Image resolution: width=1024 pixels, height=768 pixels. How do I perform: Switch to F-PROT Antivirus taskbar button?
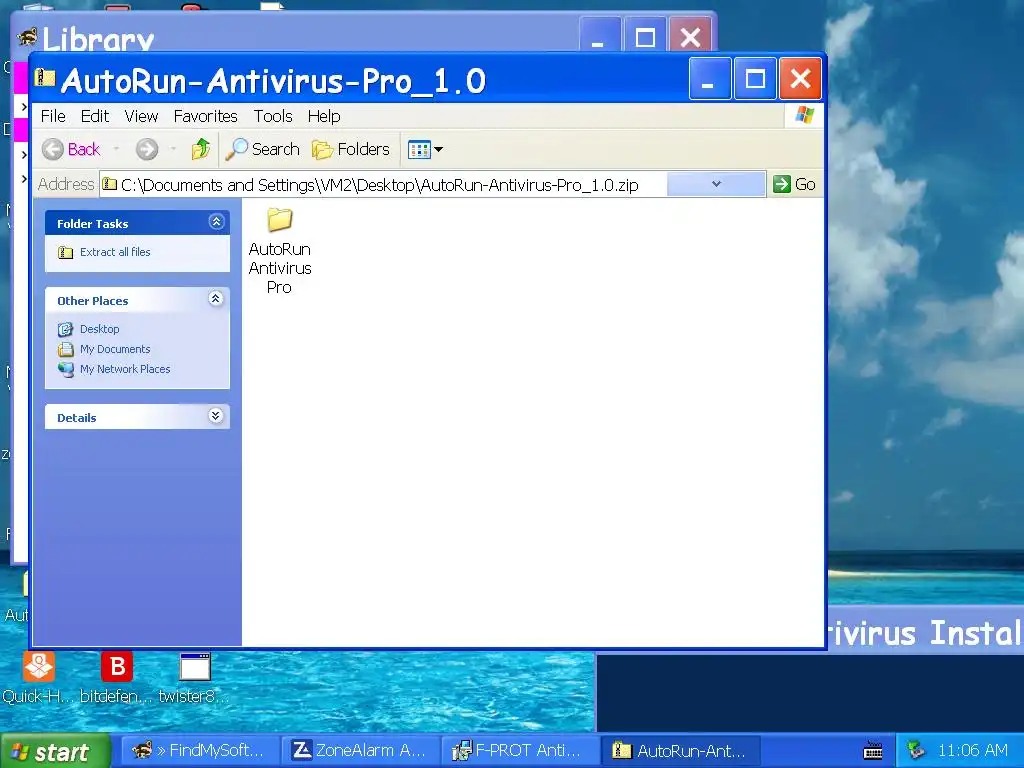(x=519, y=751)
